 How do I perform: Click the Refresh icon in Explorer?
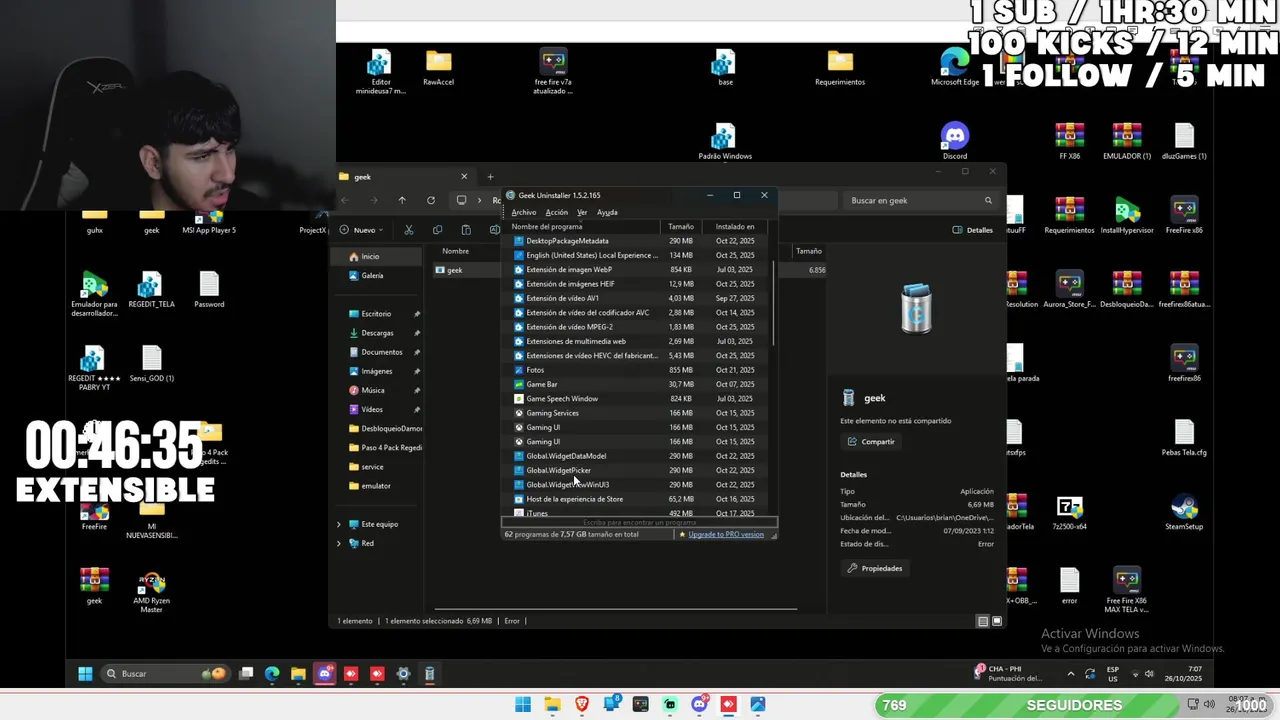click(431, 200)
